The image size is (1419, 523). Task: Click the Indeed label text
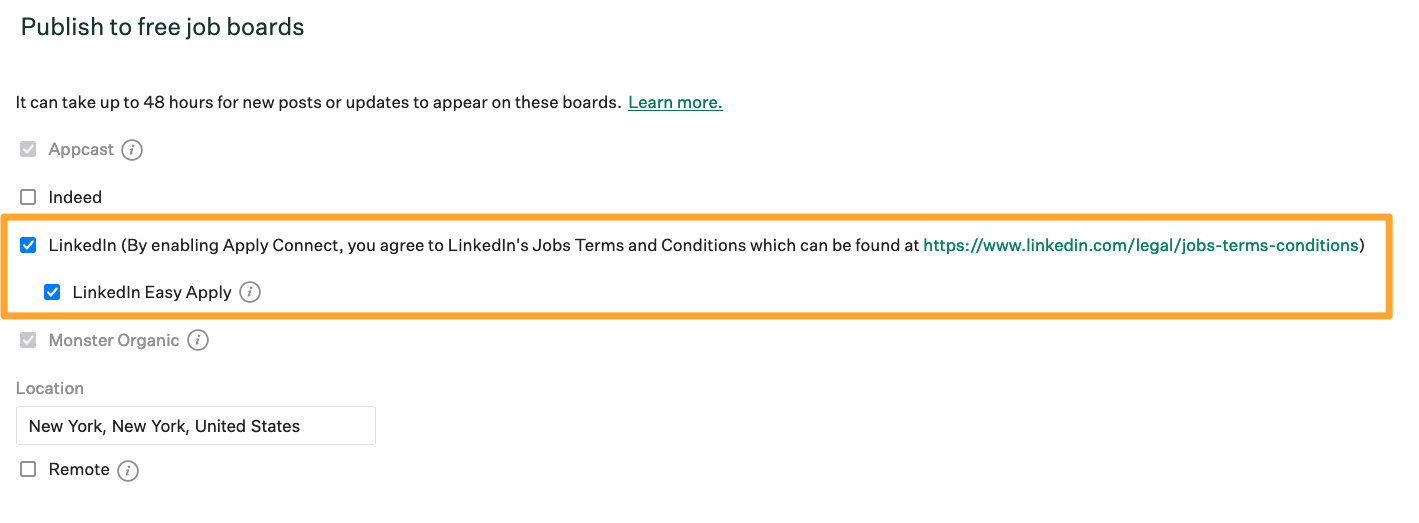[x=75, y=198]
